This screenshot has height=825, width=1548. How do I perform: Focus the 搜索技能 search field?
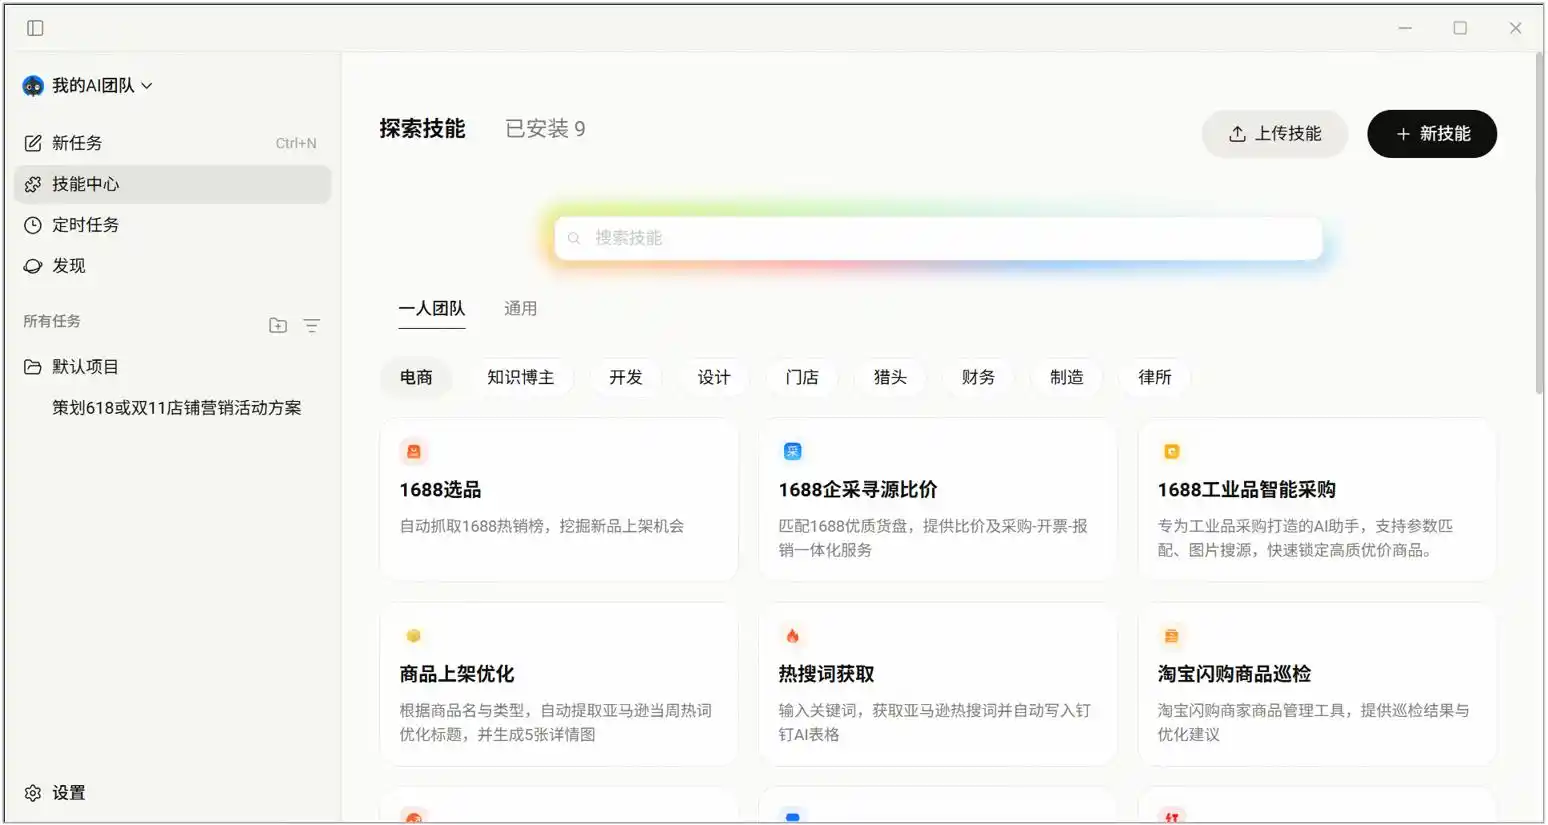tap(938, 238)
